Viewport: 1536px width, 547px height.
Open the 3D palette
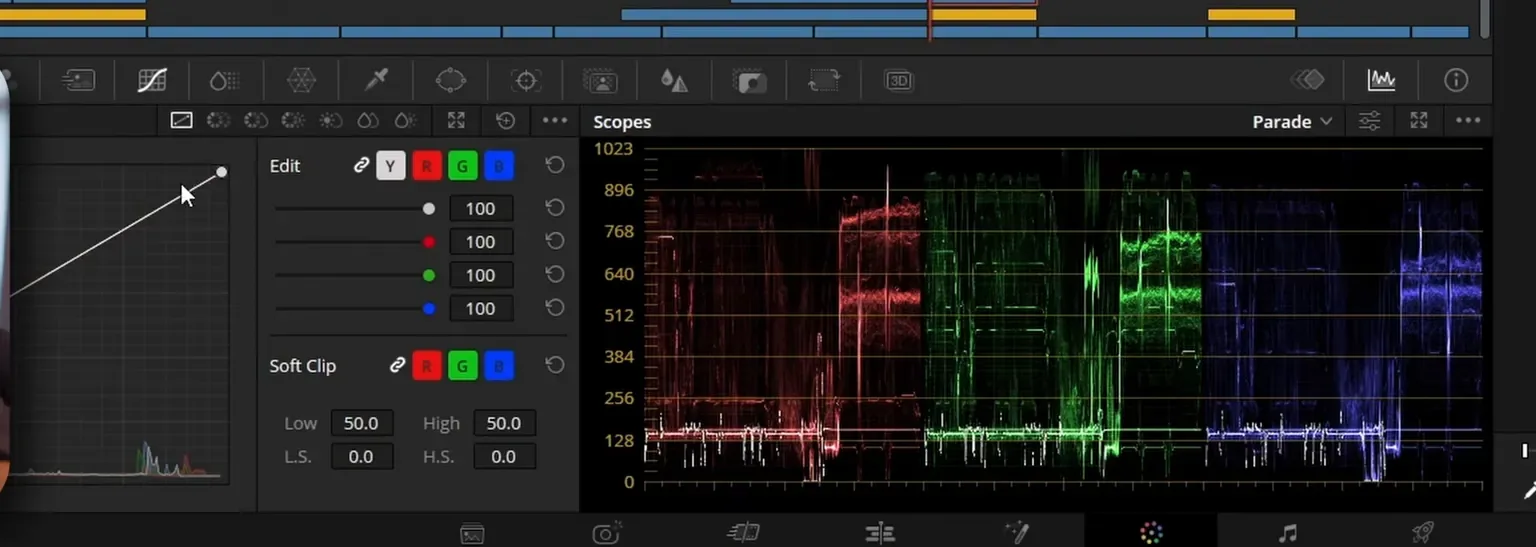point(899,80)
